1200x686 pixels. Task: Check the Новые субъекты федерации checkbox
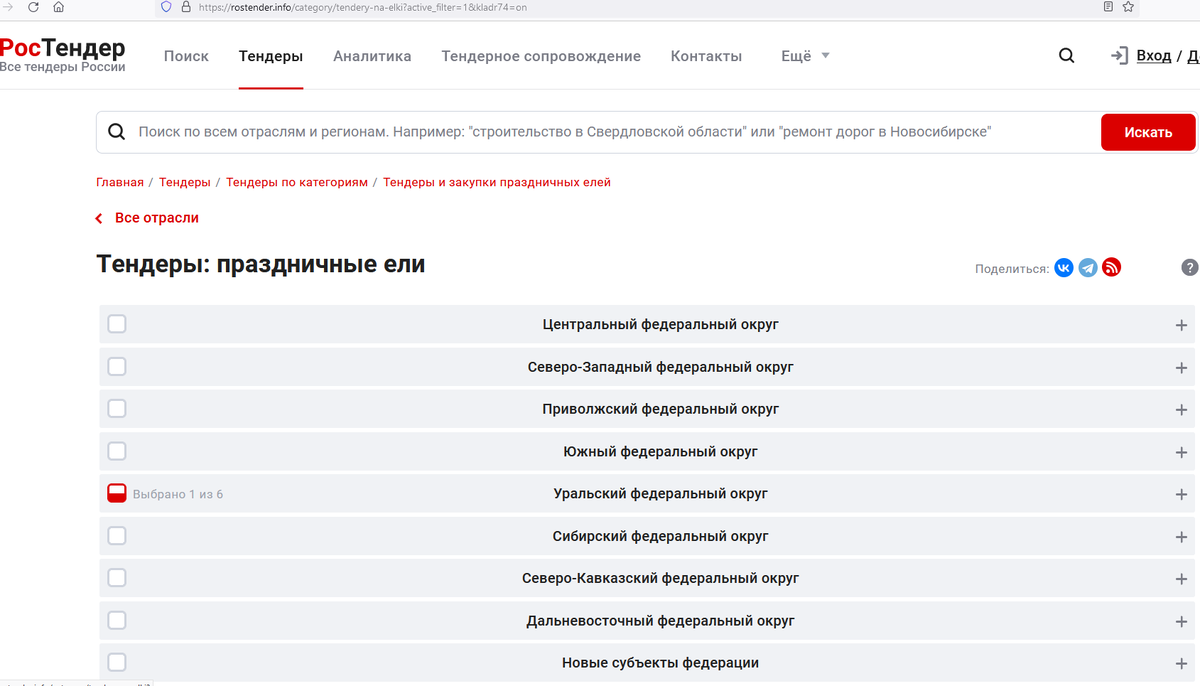click(117, 662)
